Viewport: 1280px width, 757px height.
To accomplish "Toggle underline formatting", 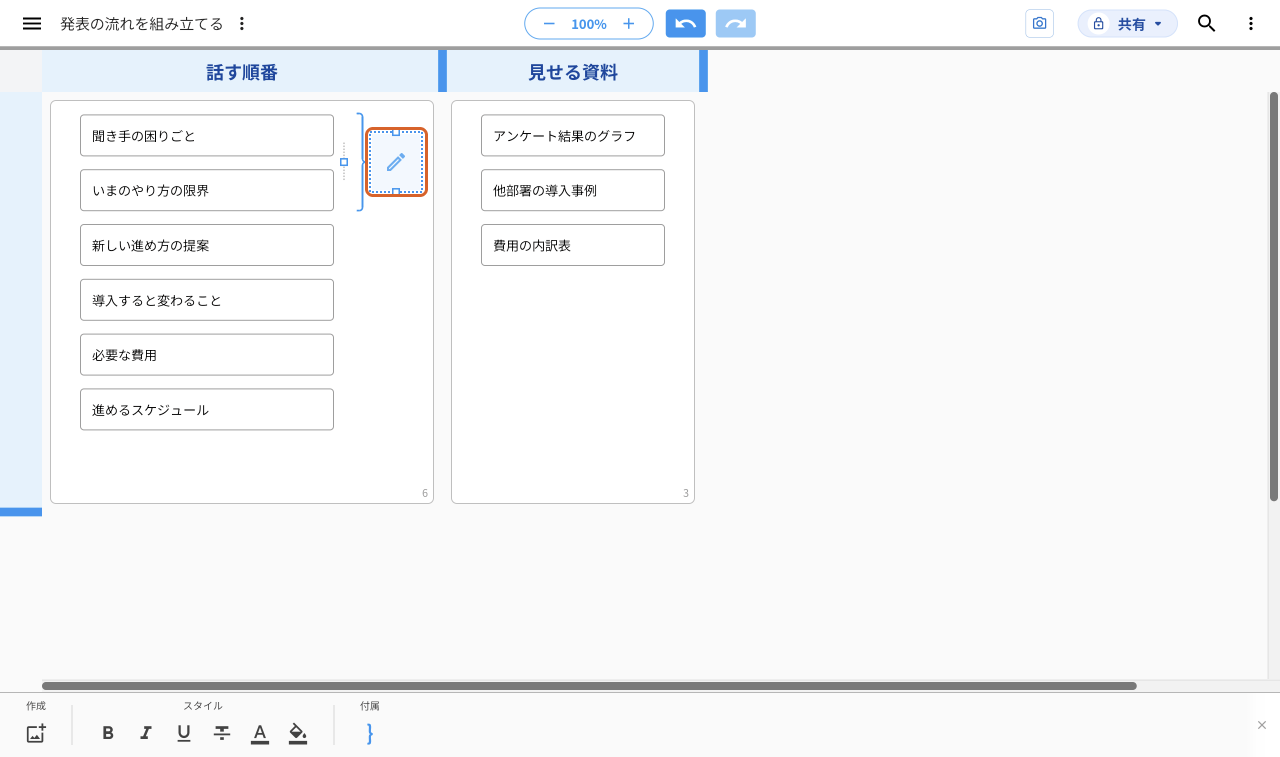I will click(x=184, y=734).
